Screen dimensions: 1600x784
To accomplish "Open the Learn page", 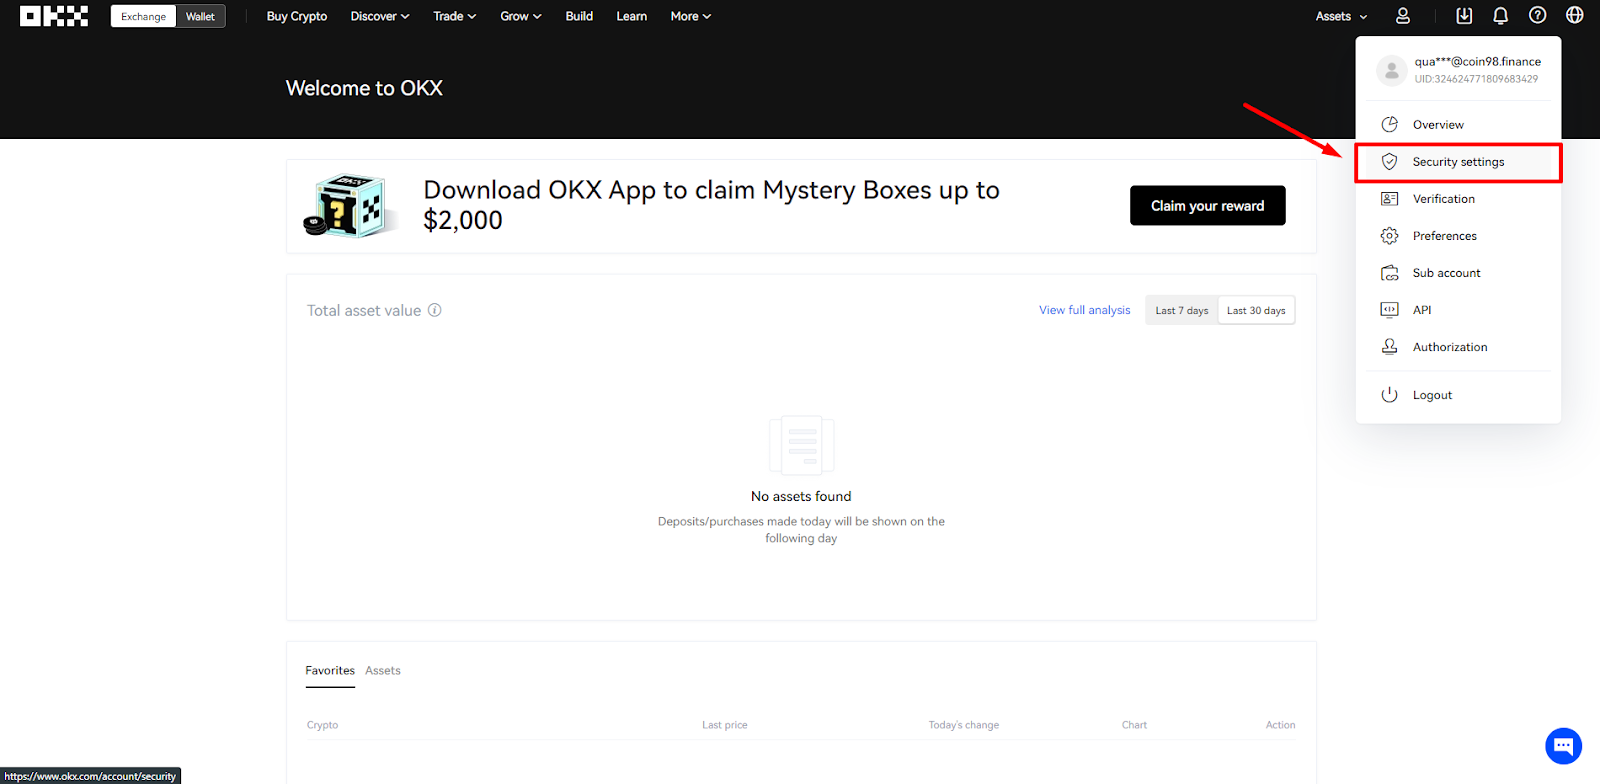I will pos(632,16).
